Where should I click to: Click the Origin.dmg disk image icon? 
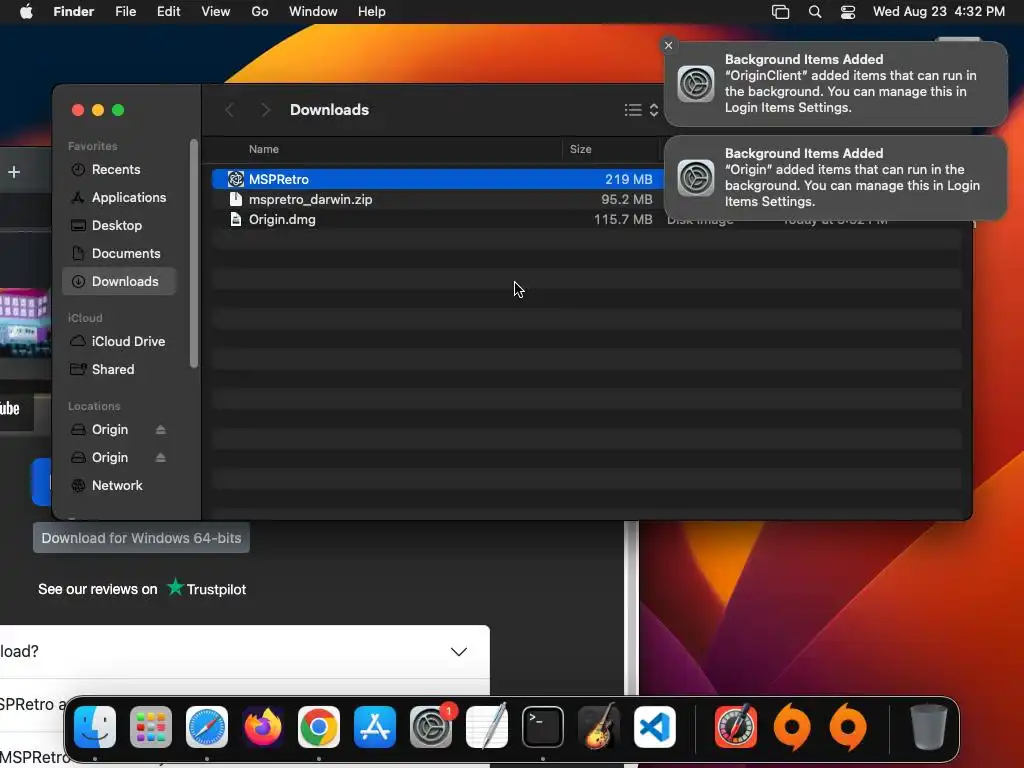(x=236, y=219)
